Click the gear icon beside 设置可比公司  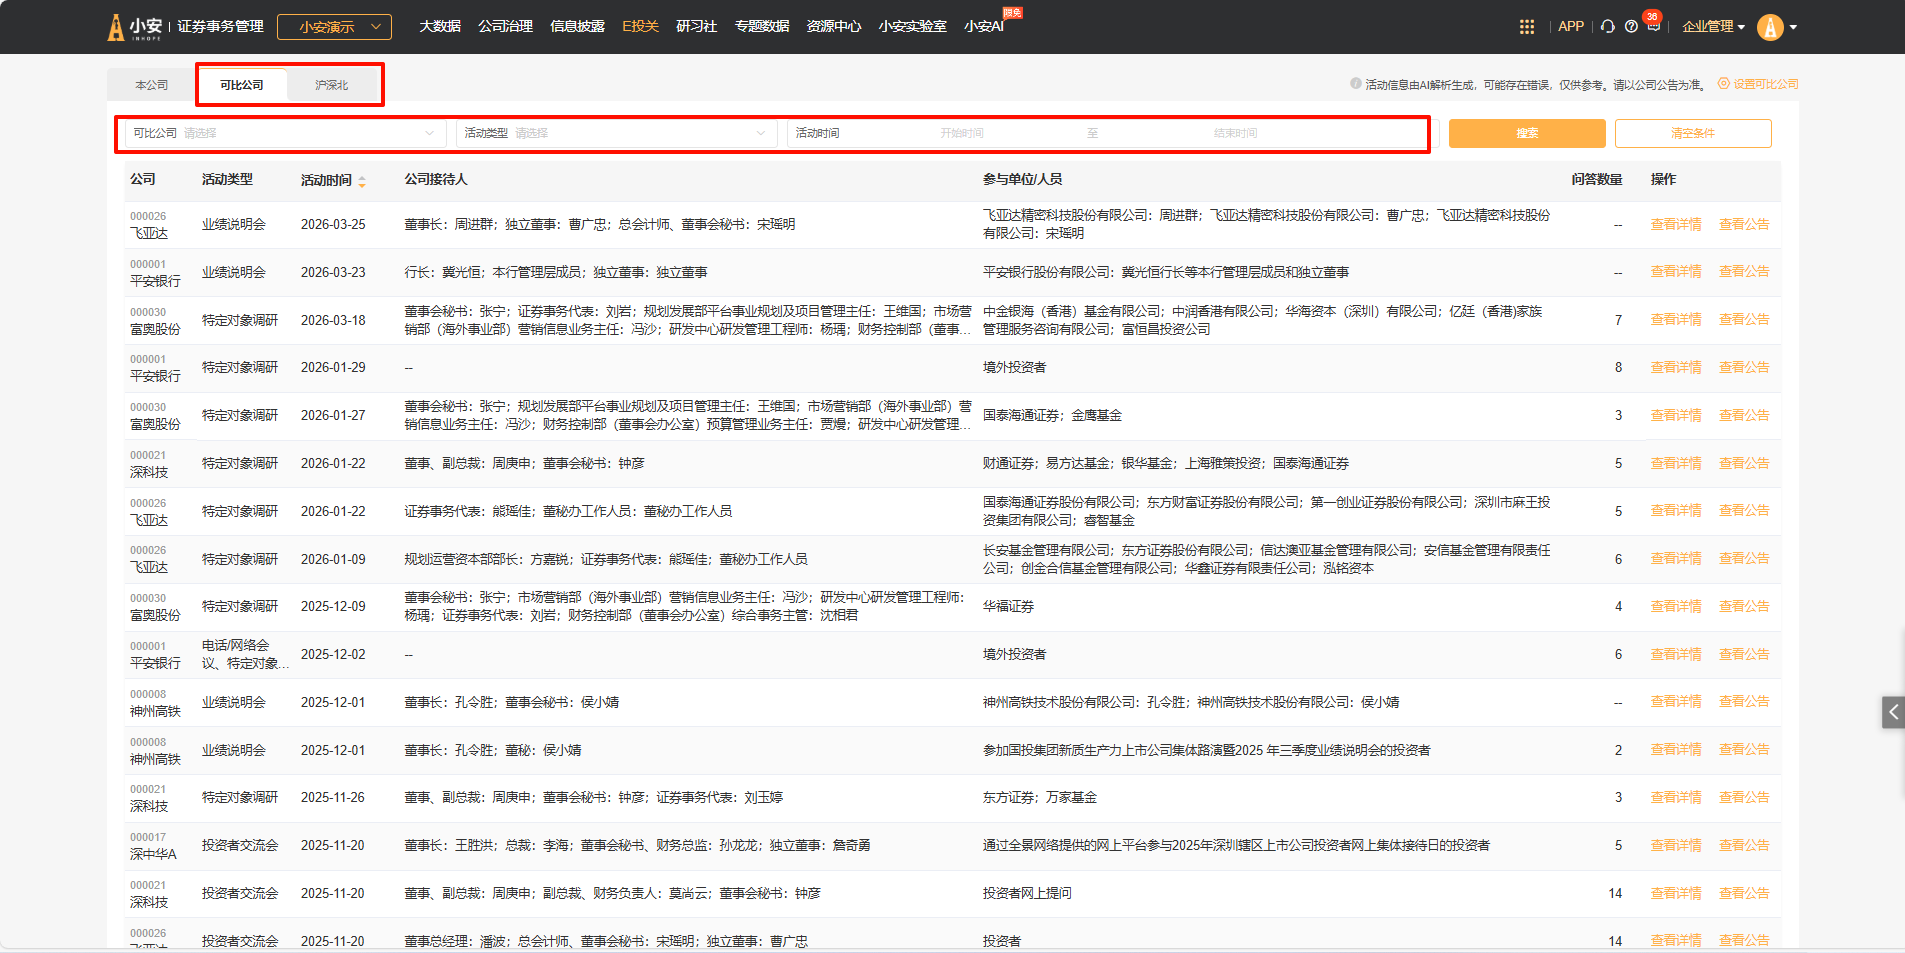[x=1723, y=84]
